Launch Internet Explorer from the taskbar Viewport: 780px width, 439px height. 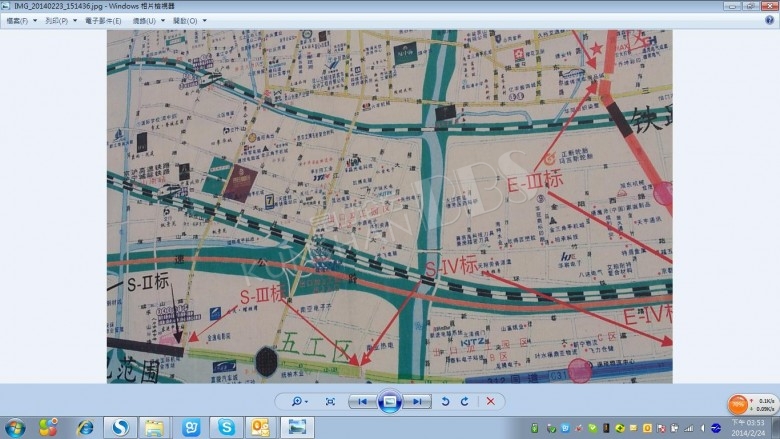point(86,427)
